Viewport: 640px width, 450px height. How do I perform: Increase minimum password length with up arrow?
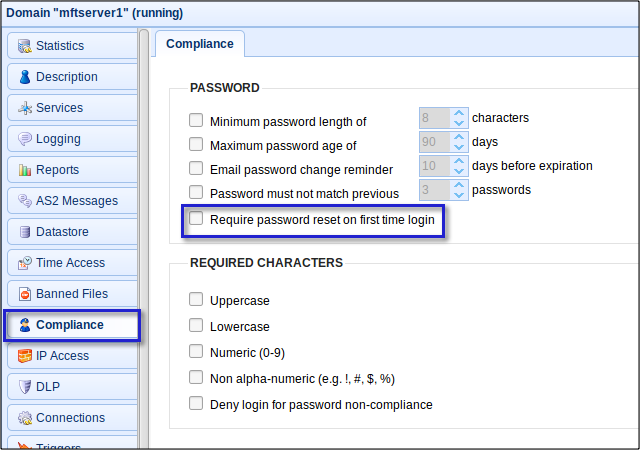pos(459,113)
